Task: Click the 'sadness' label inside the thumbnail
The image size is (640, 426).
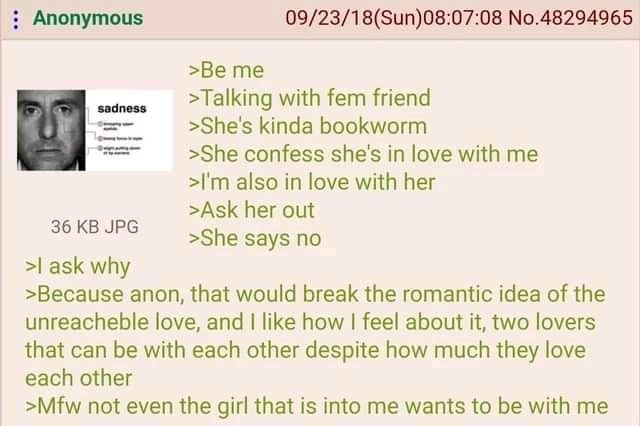Action: point(122,109)
